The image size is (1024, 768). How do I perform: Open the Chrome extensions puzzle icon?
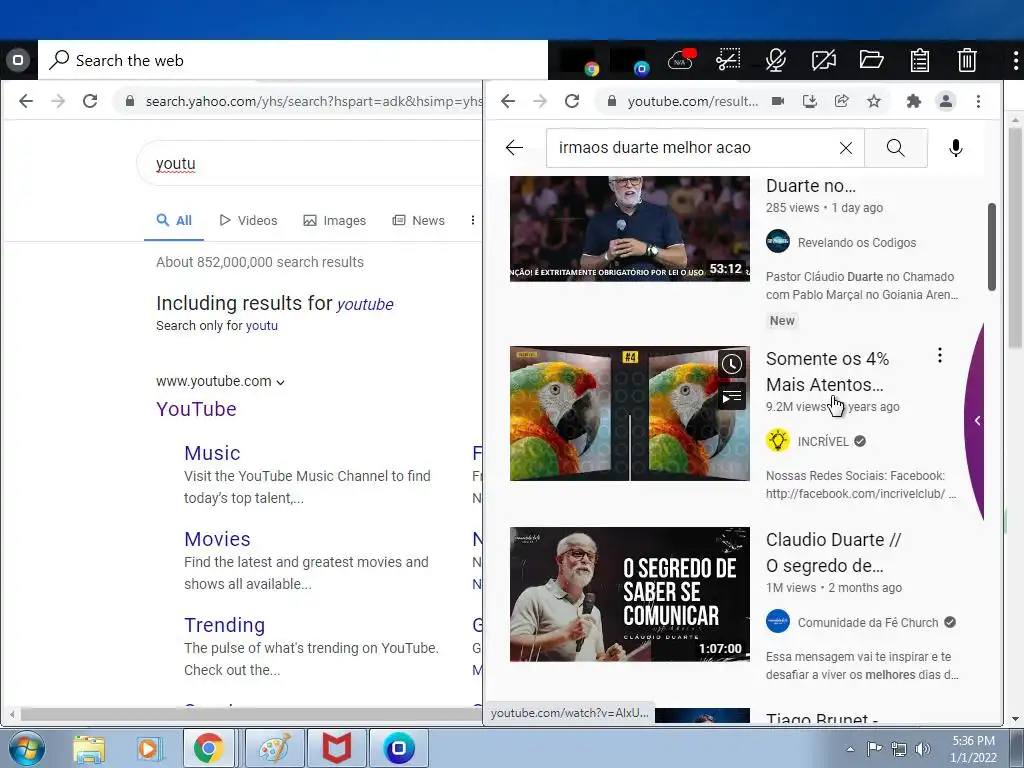[x=914, y=101]
